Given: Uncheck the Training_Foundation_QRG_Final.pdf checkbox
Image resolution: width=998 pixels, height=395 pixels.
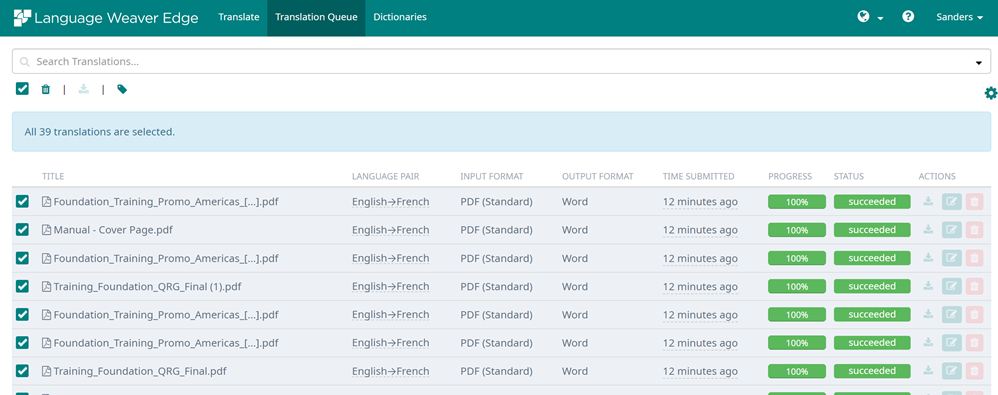Looking at the screenshot, I should pos(22,370).
